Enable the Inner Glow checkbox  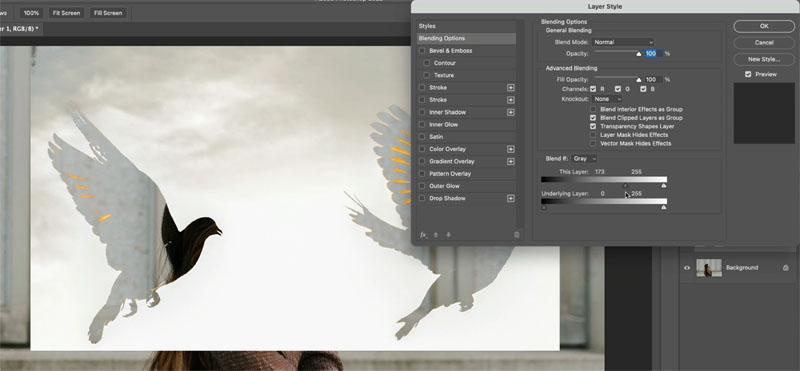(x=422, y=125)
